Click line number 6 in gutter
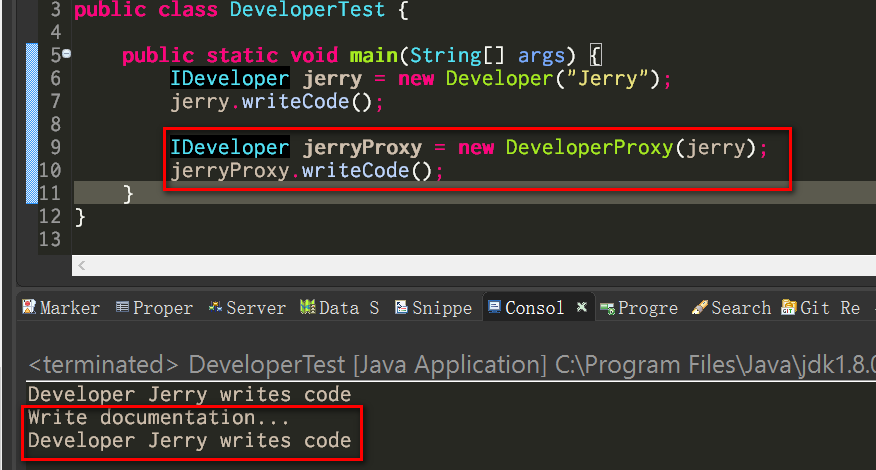876x470 pixels. (x=55, y=78)
